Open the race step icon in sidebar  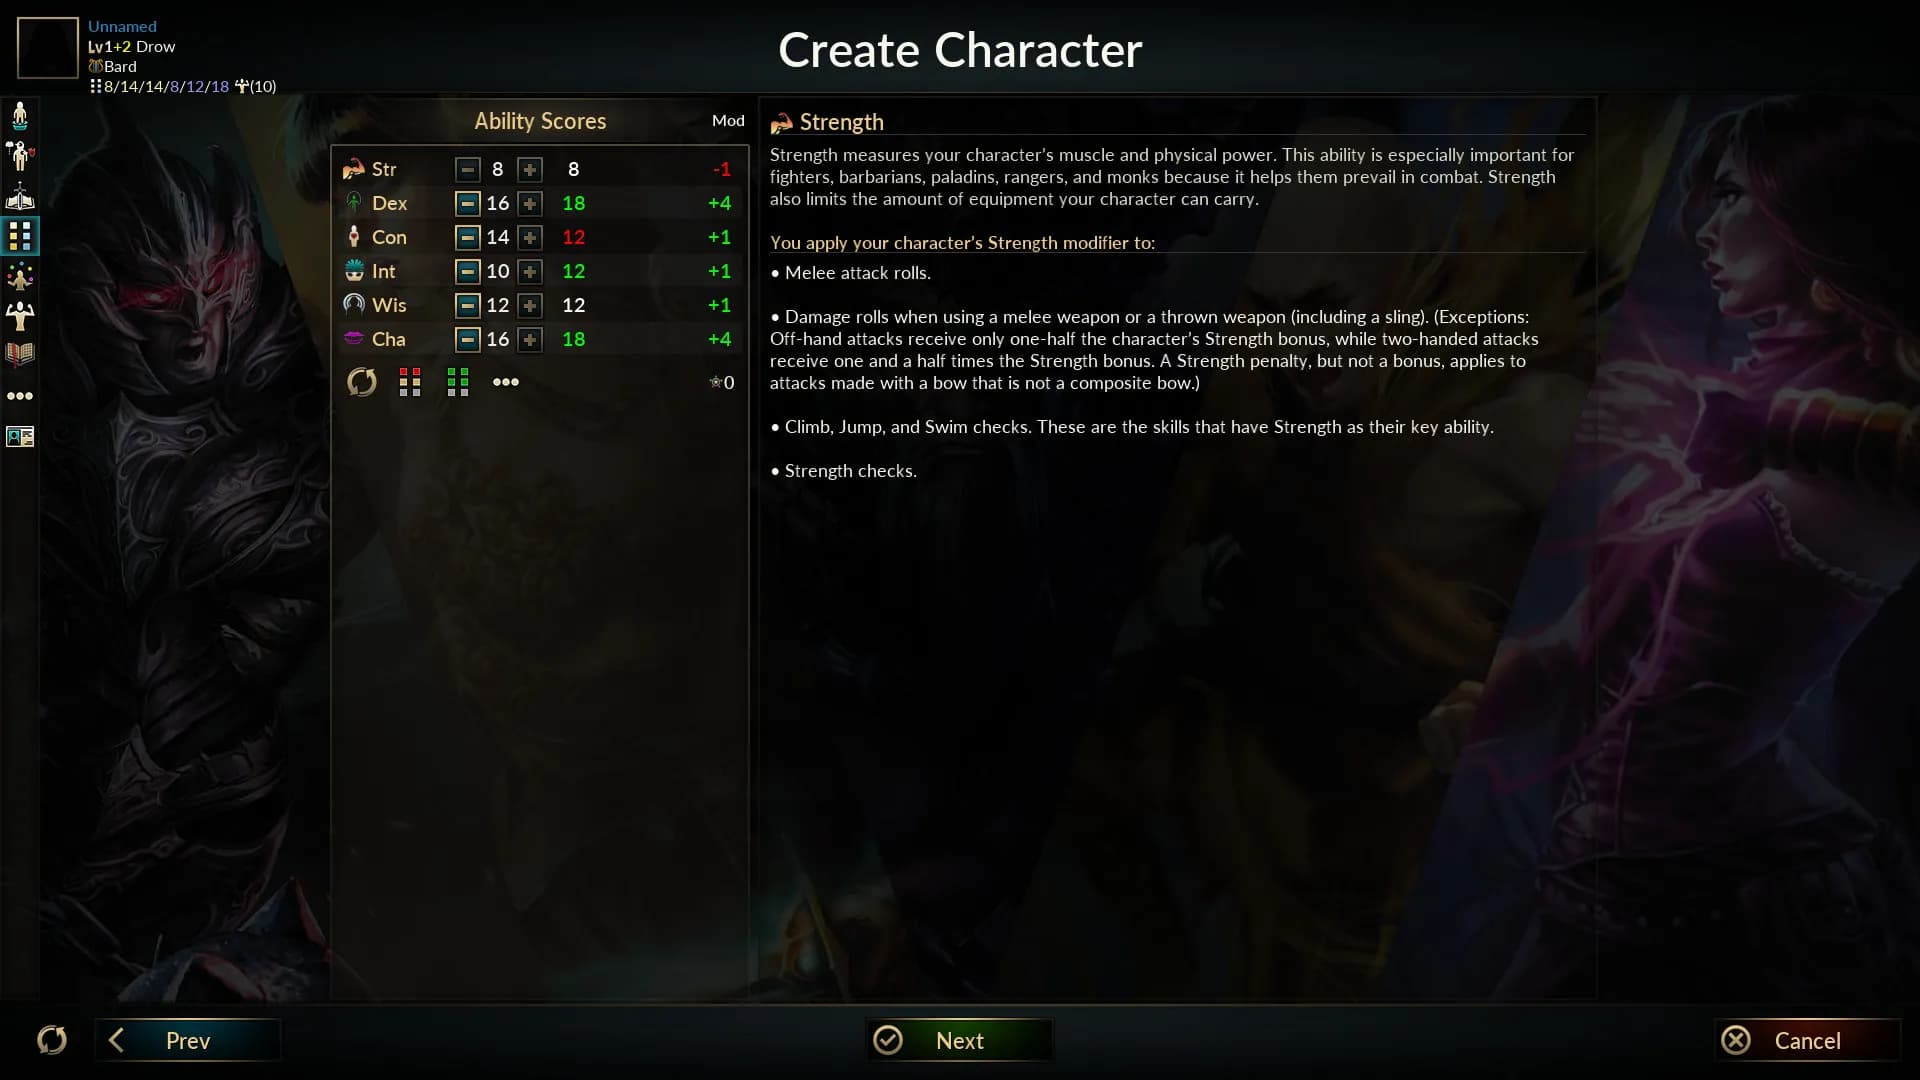(20, 116)
